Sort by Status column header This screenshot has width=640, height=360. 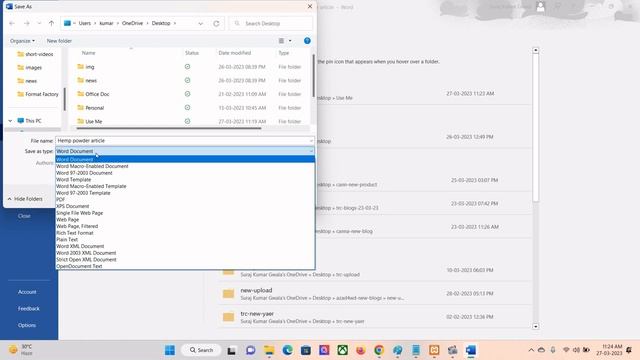[x=191, y=53]
